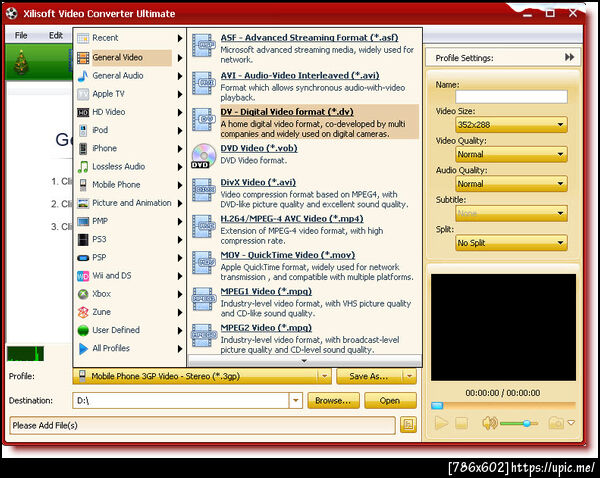Choose AVI - Audio-Video Interleaved format
The image size is (600, 478).
(x=300, y=75)
